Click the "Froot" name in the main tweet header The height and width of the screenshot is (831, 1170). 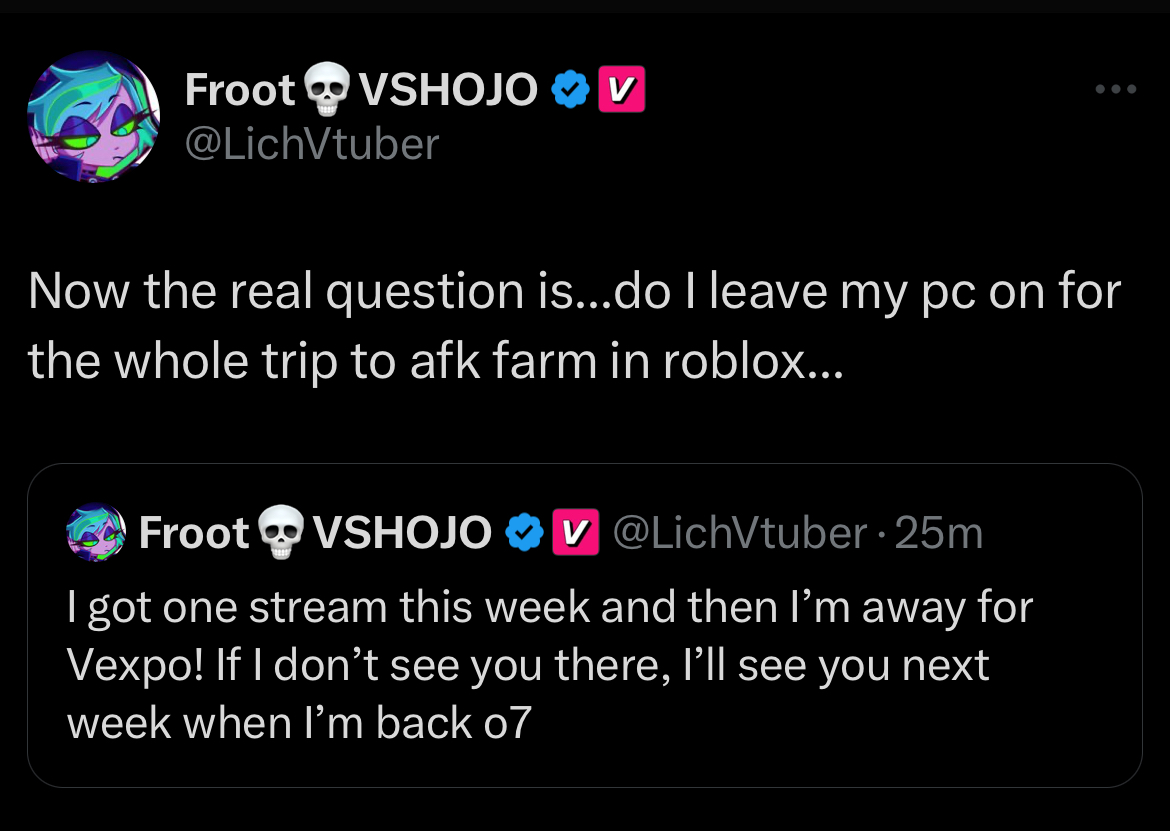(x=241, y=91)
